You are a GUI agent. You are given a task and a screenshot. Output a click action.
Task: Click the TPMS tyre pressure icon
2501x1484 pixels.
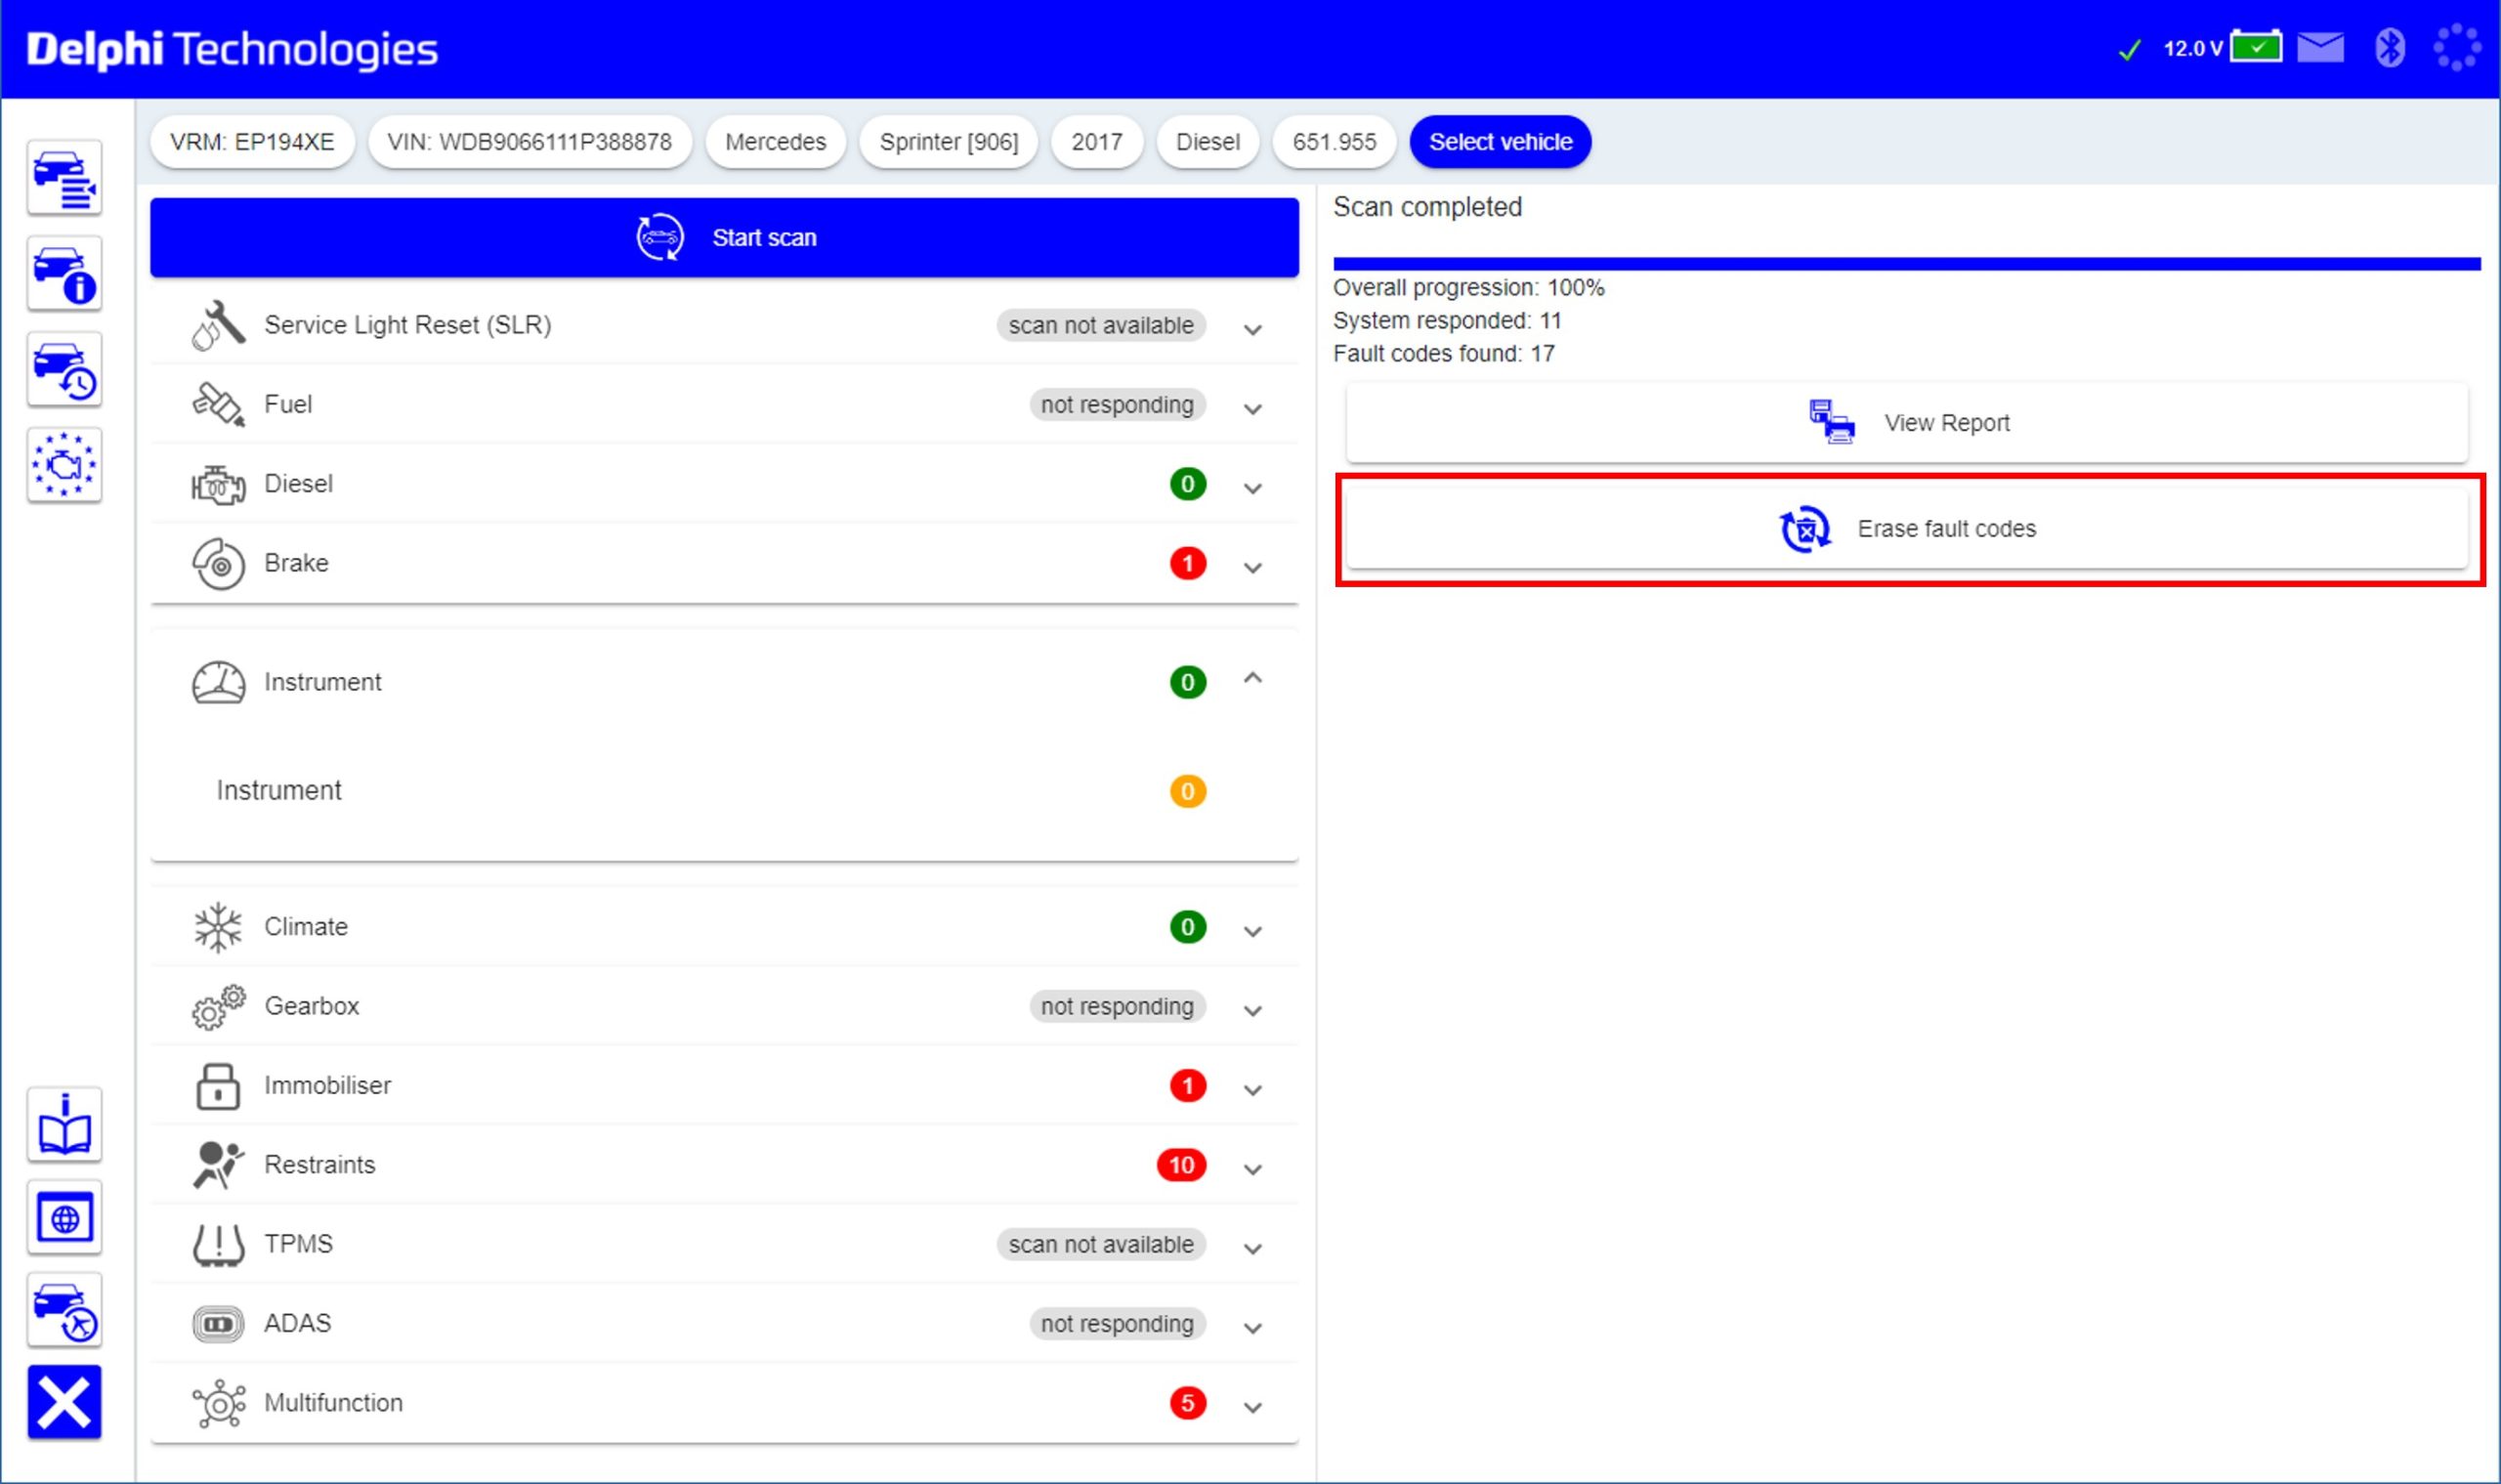pyautogui.click(x=218, y=1245)
